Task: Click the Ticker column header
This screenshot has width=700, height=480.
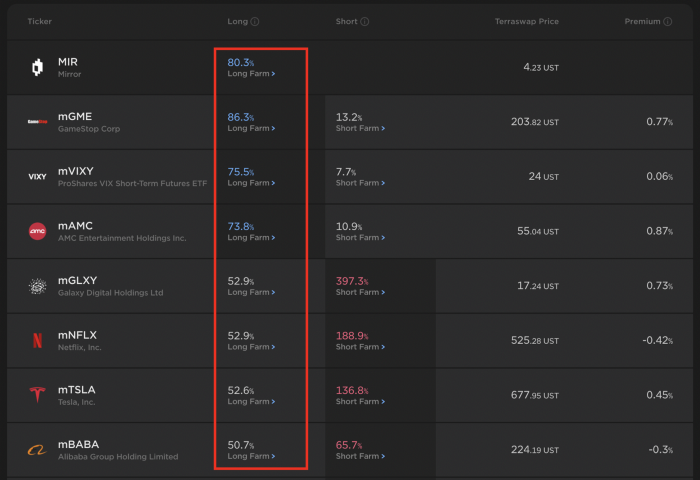Action: click(40, 21)
